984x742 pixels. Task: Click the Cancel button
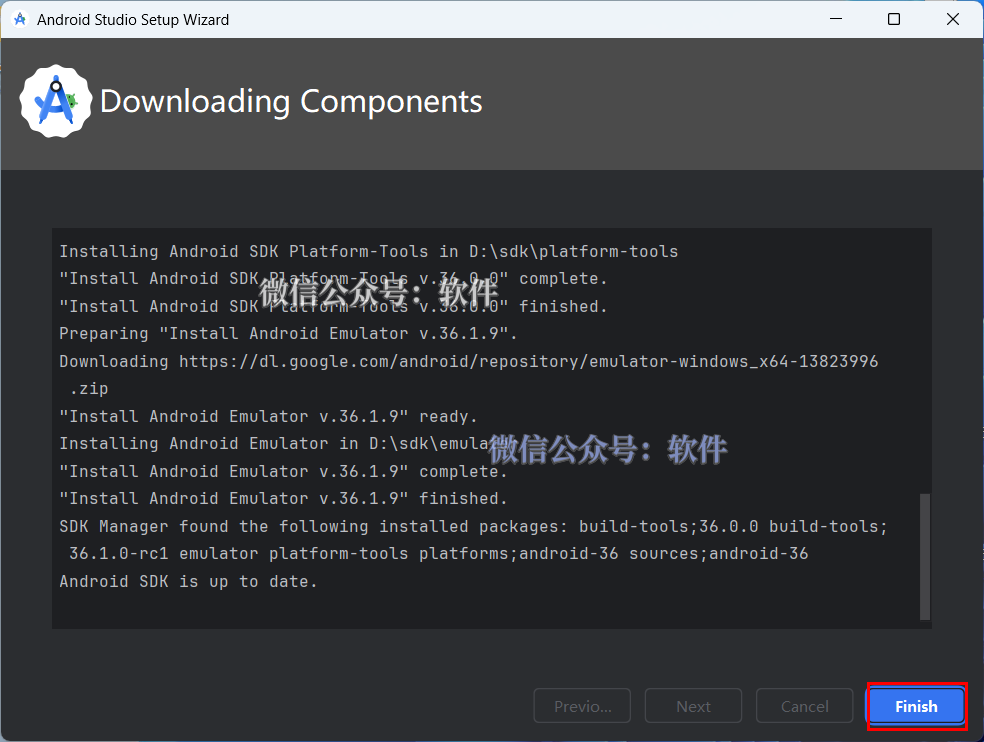[805, 706]
